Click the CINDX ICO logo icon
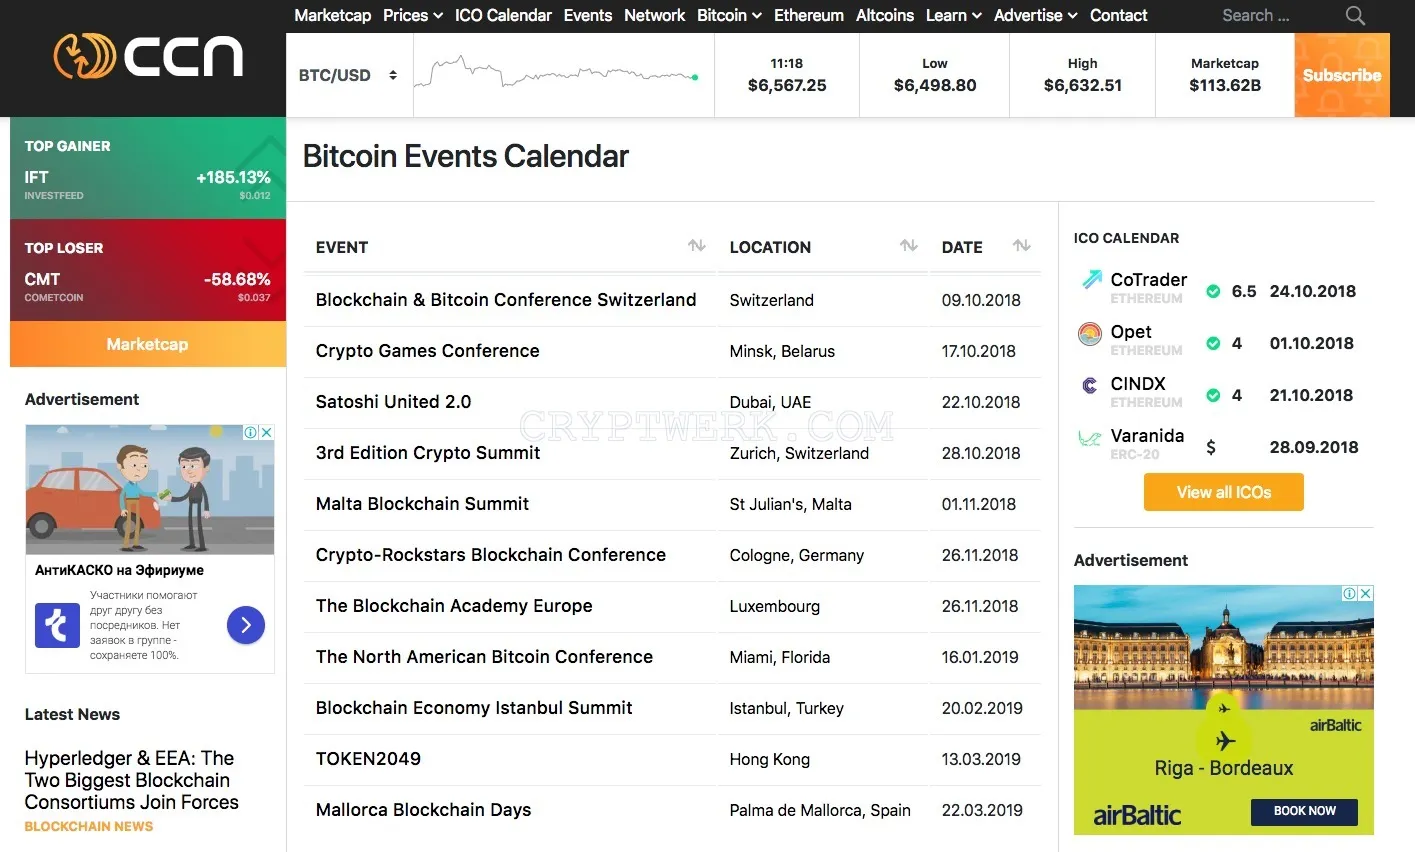This screenshot has height=852, width=1415. click(1090, 385)
